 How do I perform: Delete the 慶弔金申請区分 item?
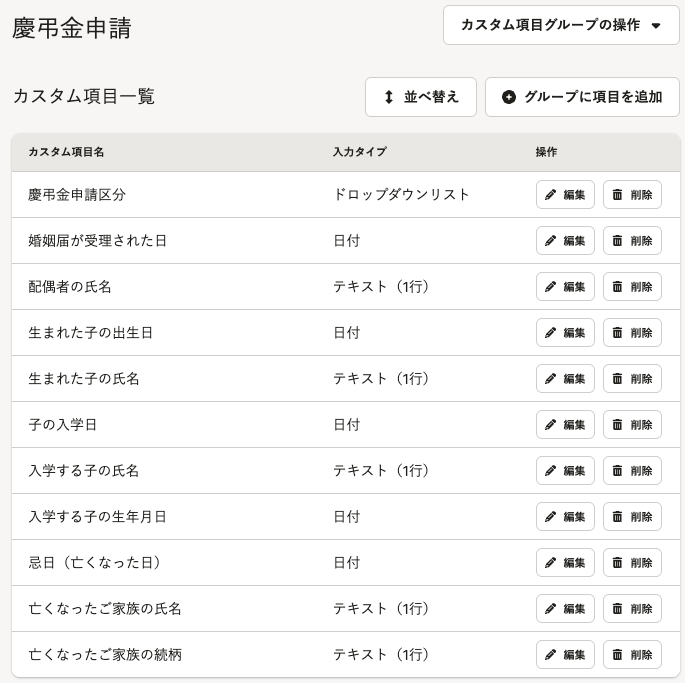[x=632, y=194]
